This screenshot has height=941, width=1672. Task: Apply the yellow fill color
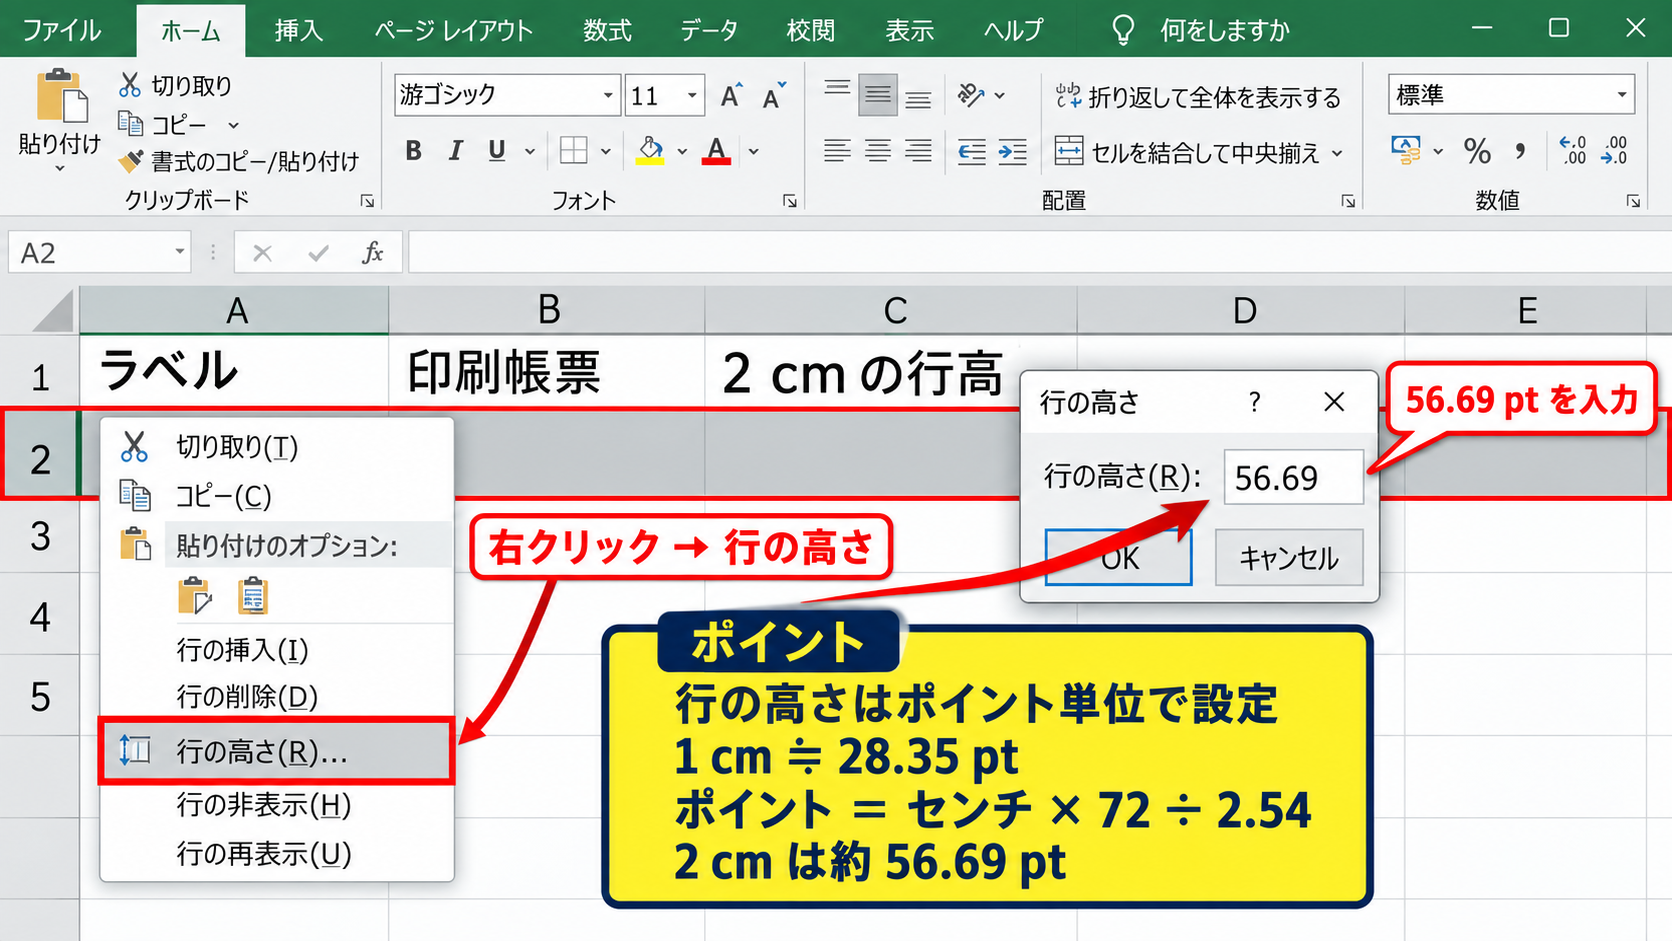pyautogui.click(x=651, y=151)
